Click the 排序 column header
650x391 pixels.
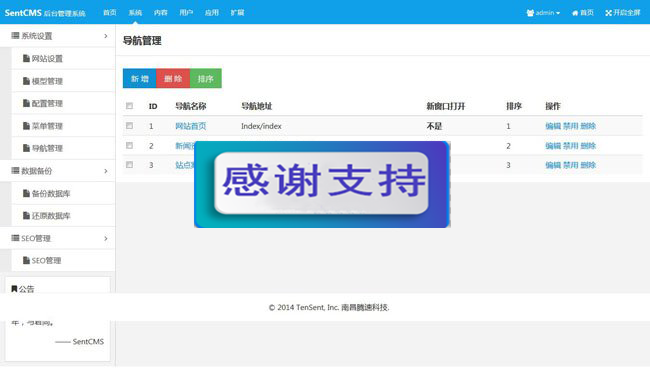(514, 106)
